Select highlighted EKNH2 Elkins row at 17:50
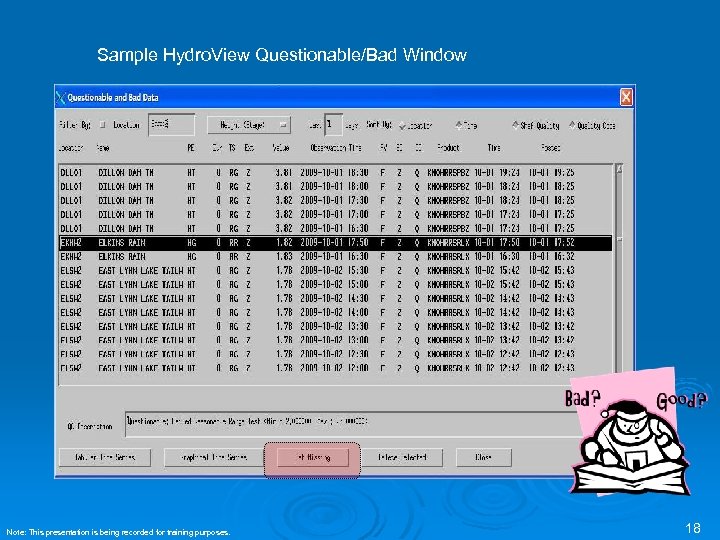The image size is (720, 540). pos(336,243)
